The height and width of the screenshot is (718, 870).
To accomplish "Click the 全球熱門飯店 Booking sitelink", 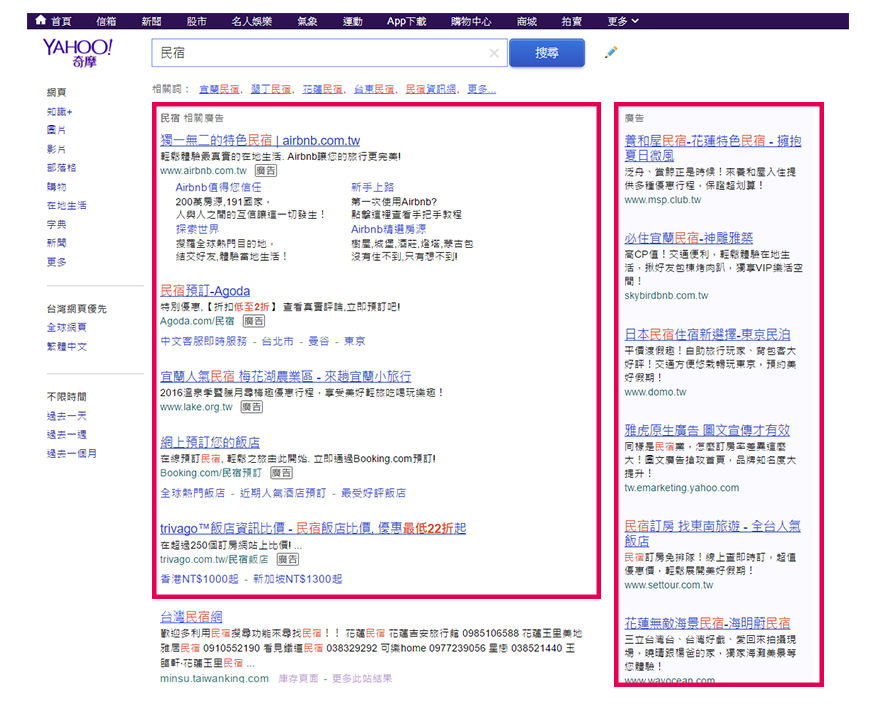I will [x=193, y=493].
